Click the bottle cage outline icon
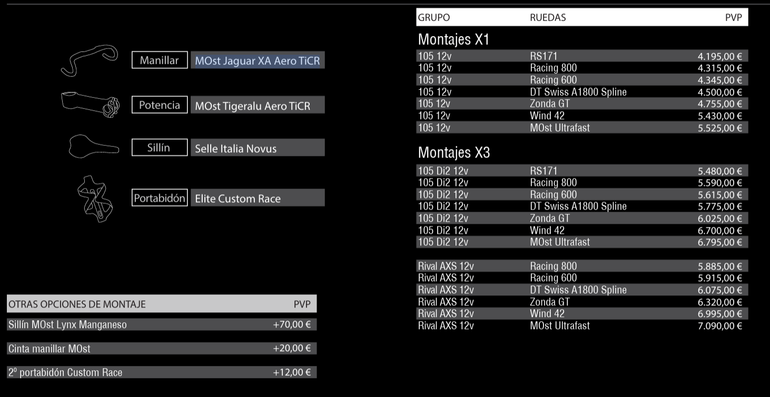The image size is (770, 397). tap(95, 198)
